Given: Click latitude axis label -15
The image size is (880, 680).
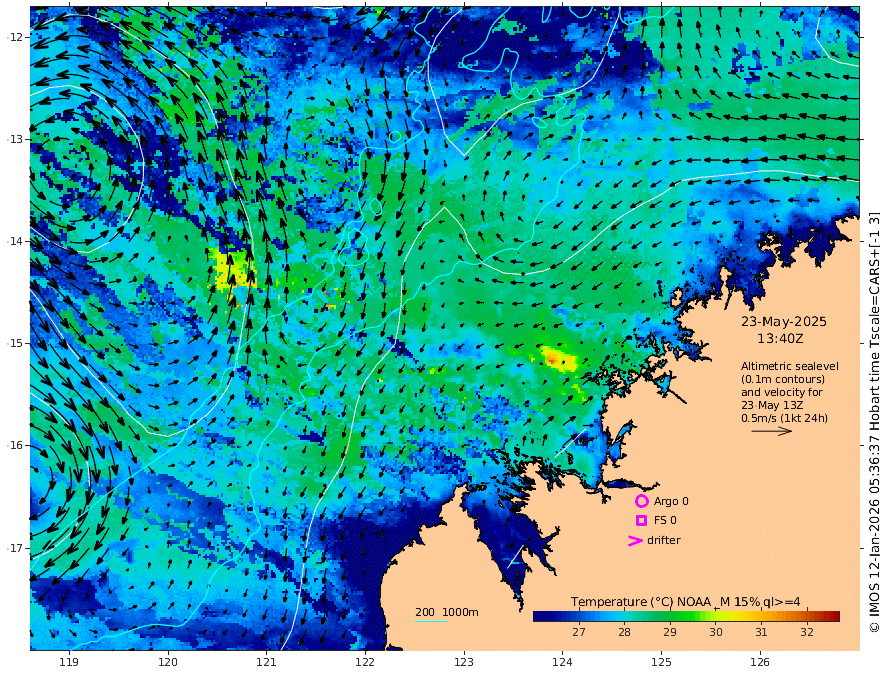Looking at the screenshot, I should pyautogui.click(x=14, y=343).
